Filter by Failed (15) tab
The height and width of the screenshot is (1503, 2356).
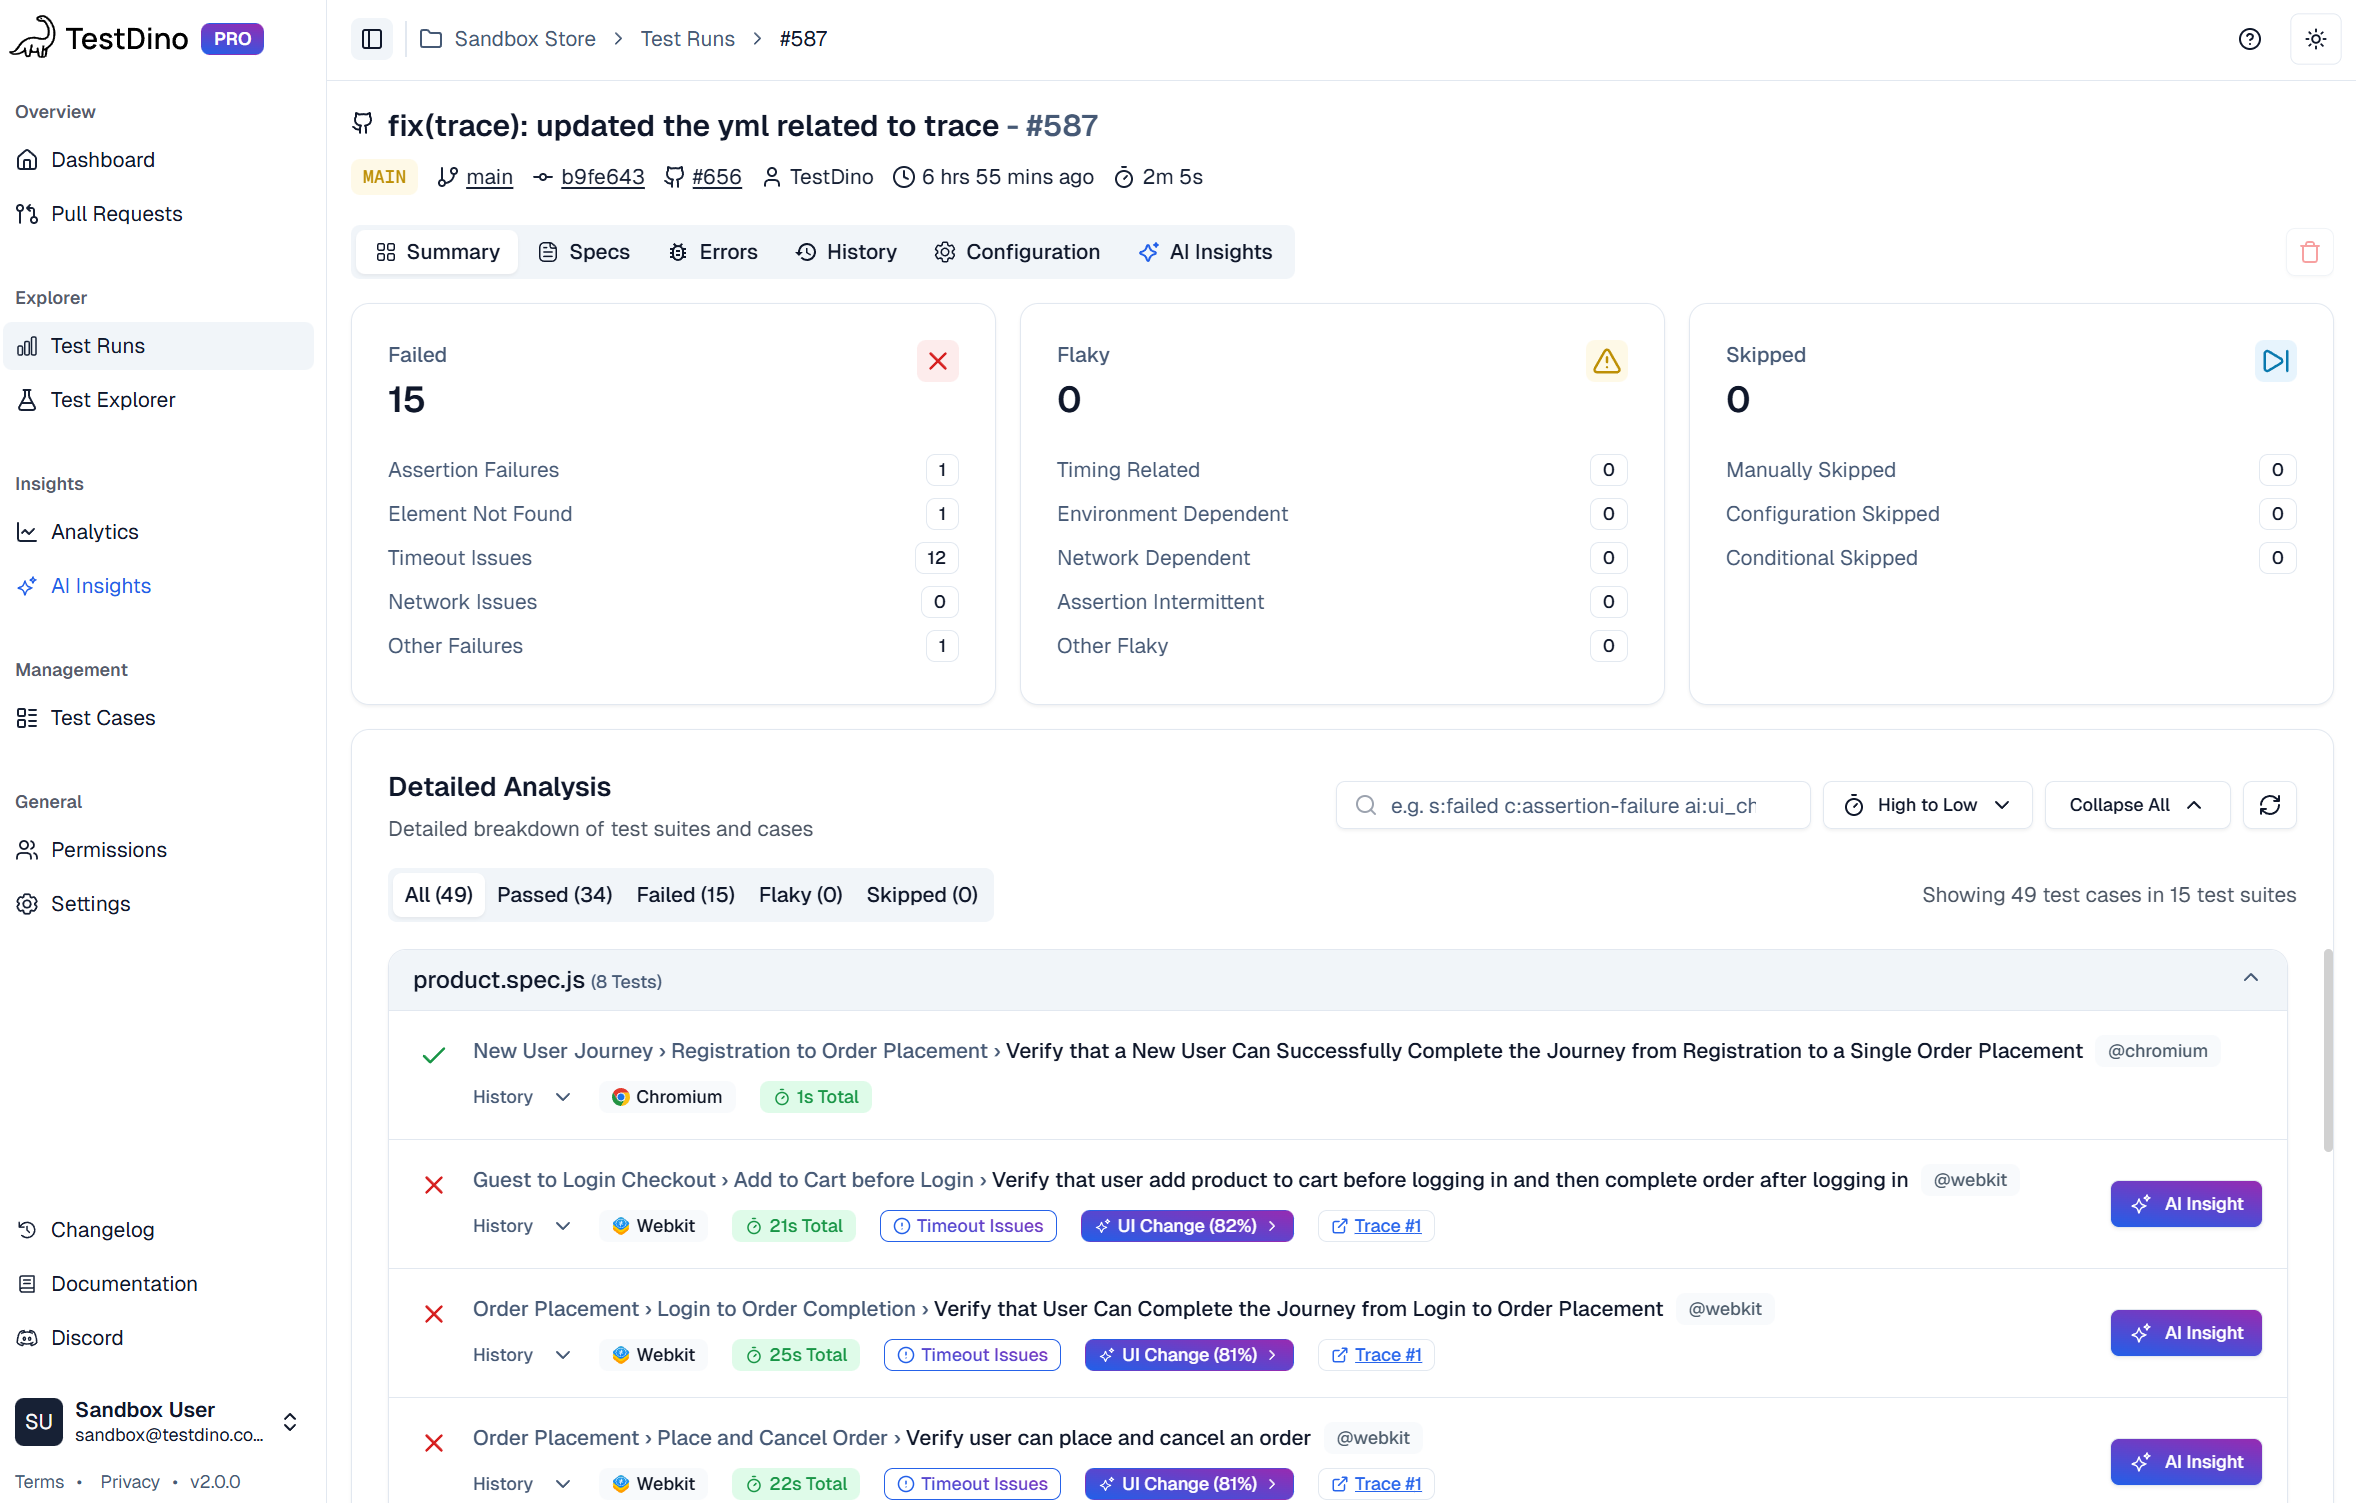click(x=685, y=895)
